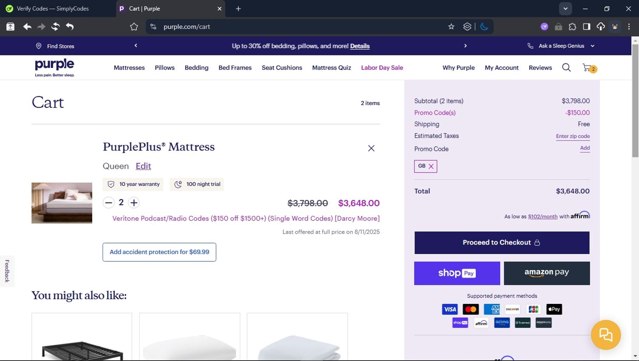The image size is (639, 361).
Task: Open the chat bubble widget
Action: (x=606, y=335)
